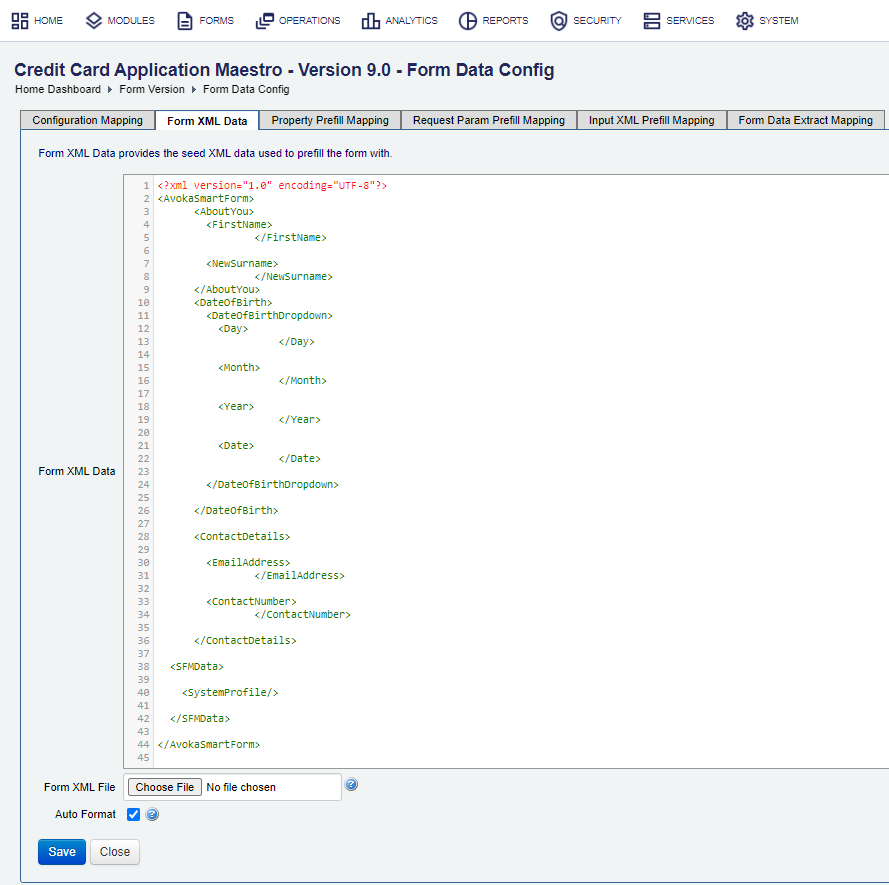
Task: Choose a file to upload Form XML
Action: point(164,786)
